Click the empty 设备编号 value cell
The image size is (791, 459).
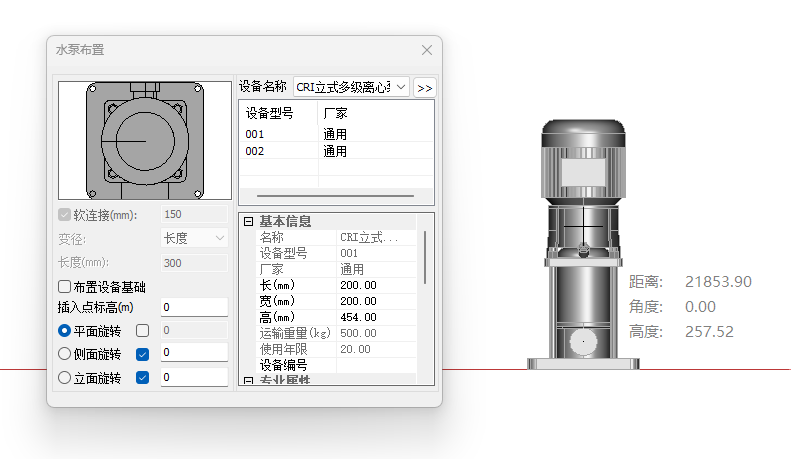(376, 365)
